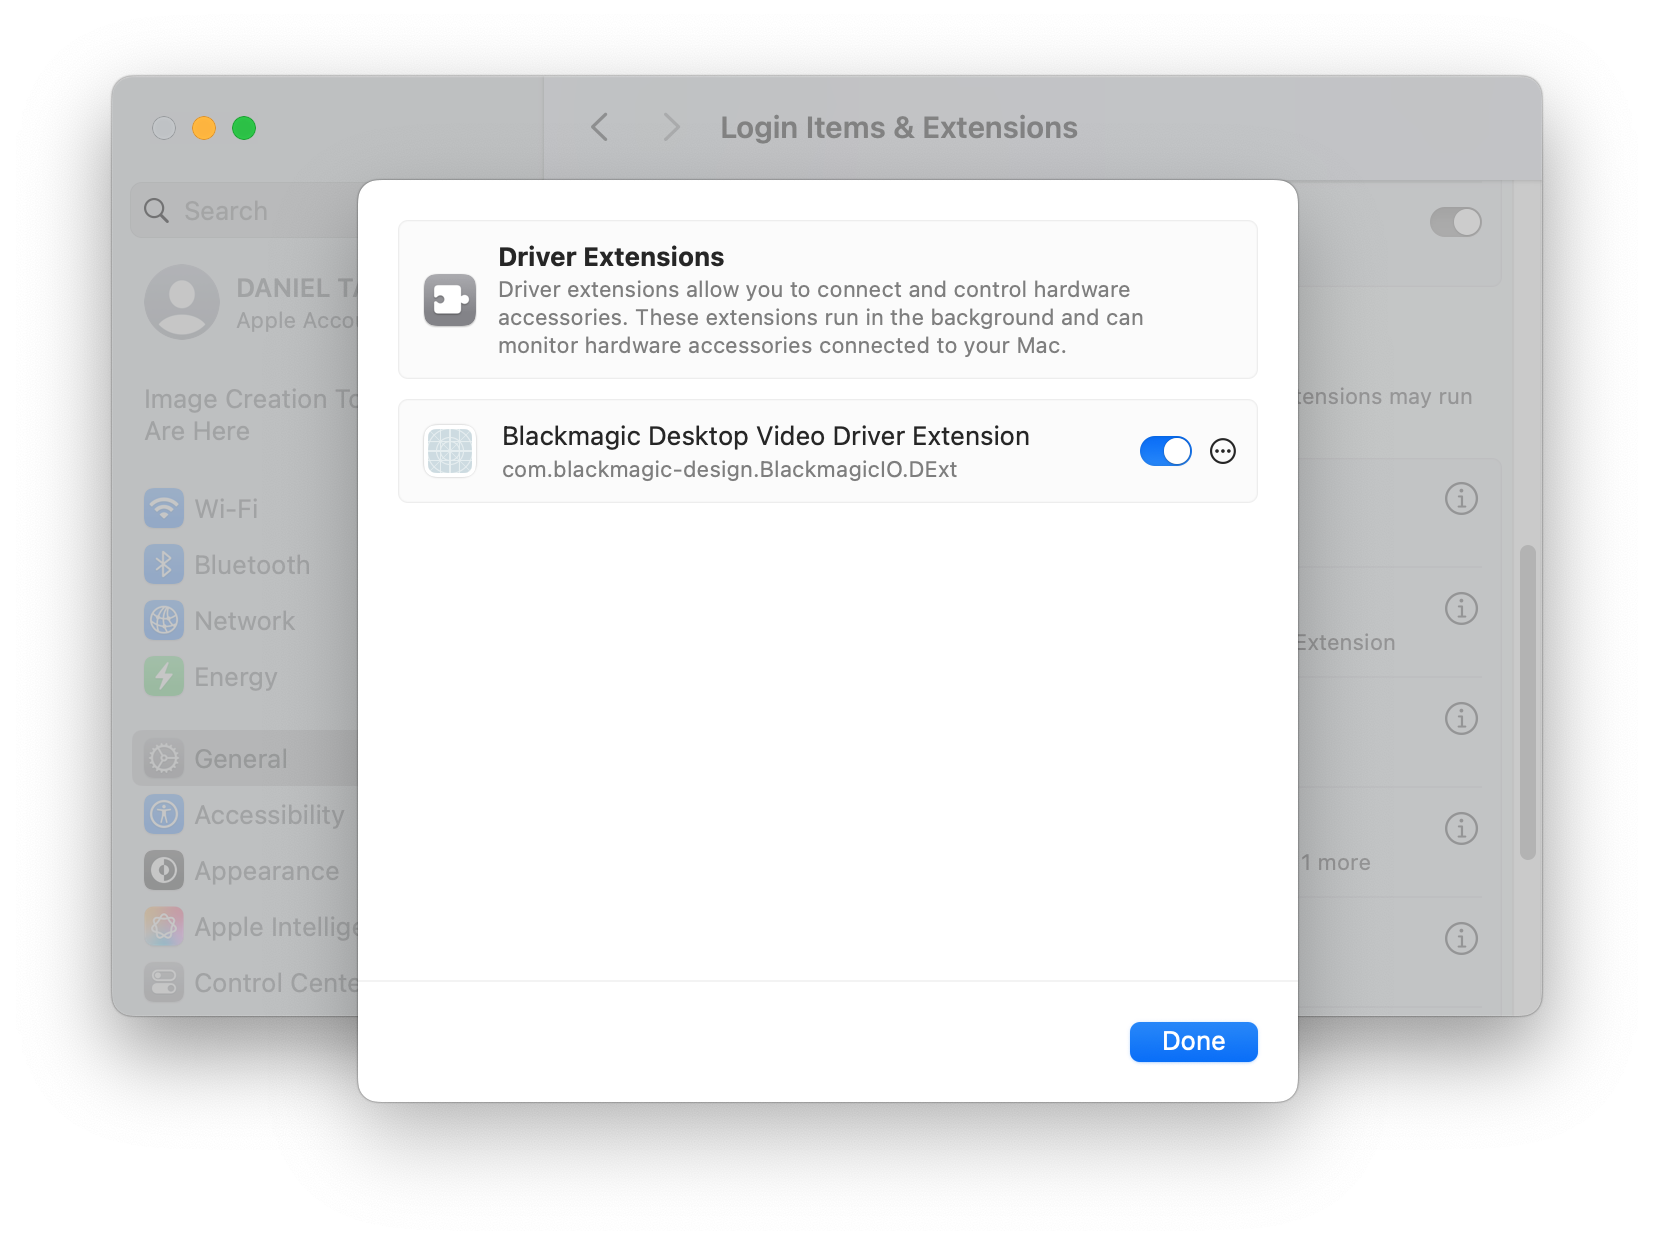The width and height of the screenshot is (1654, 1250).
Task: Go back using the back chevron
Action: point(600,127)
